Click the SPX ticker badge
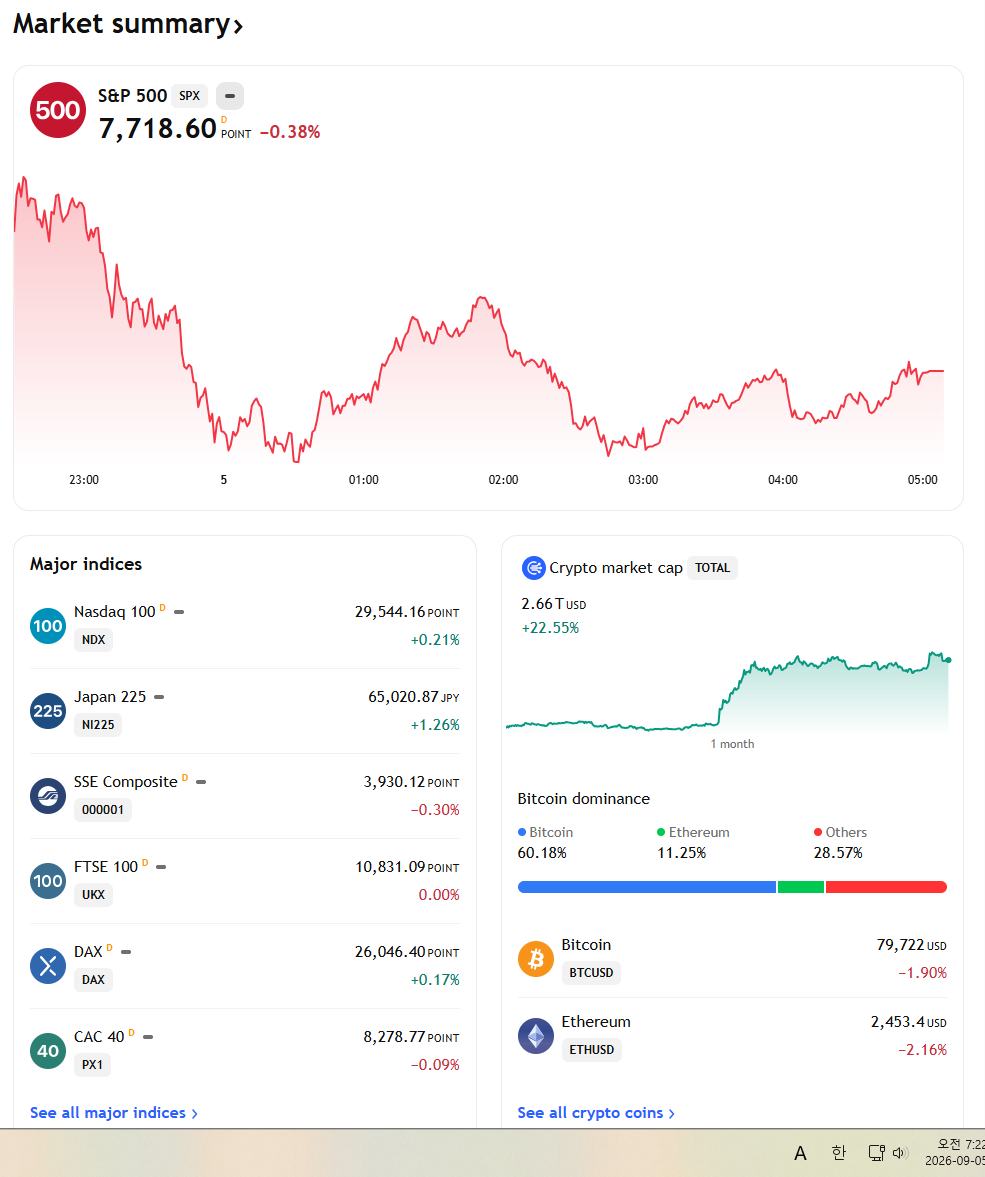The image size is (985, 1177). (189, 96)
